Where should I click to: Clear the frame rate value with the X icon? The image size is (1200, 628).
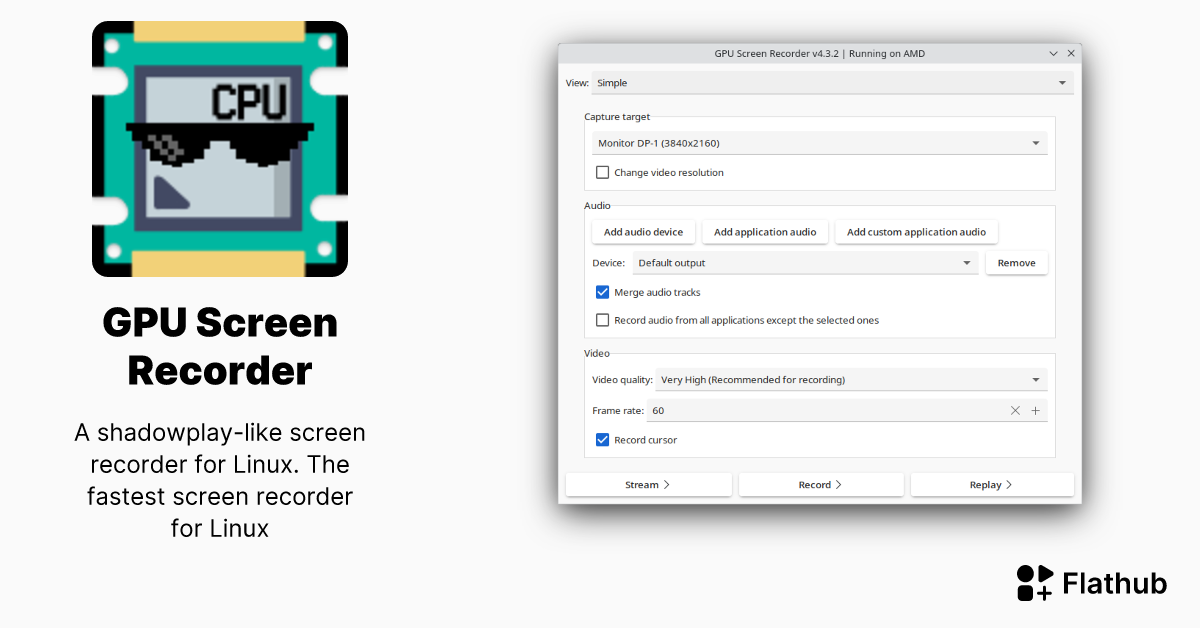1015,410
